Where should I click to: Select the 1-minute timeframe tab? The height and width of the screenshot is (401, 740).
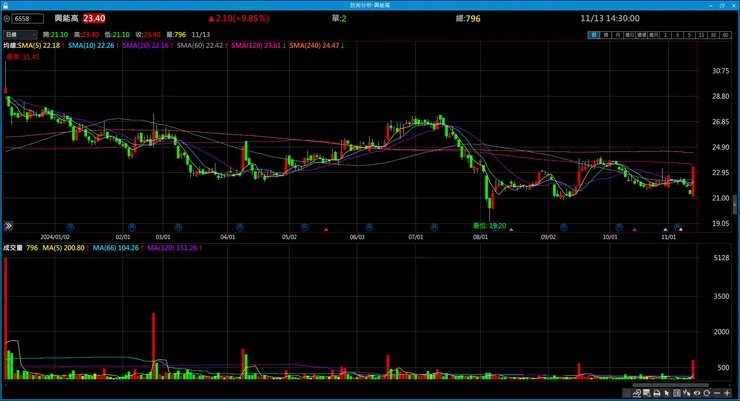[x=665, y=35]
